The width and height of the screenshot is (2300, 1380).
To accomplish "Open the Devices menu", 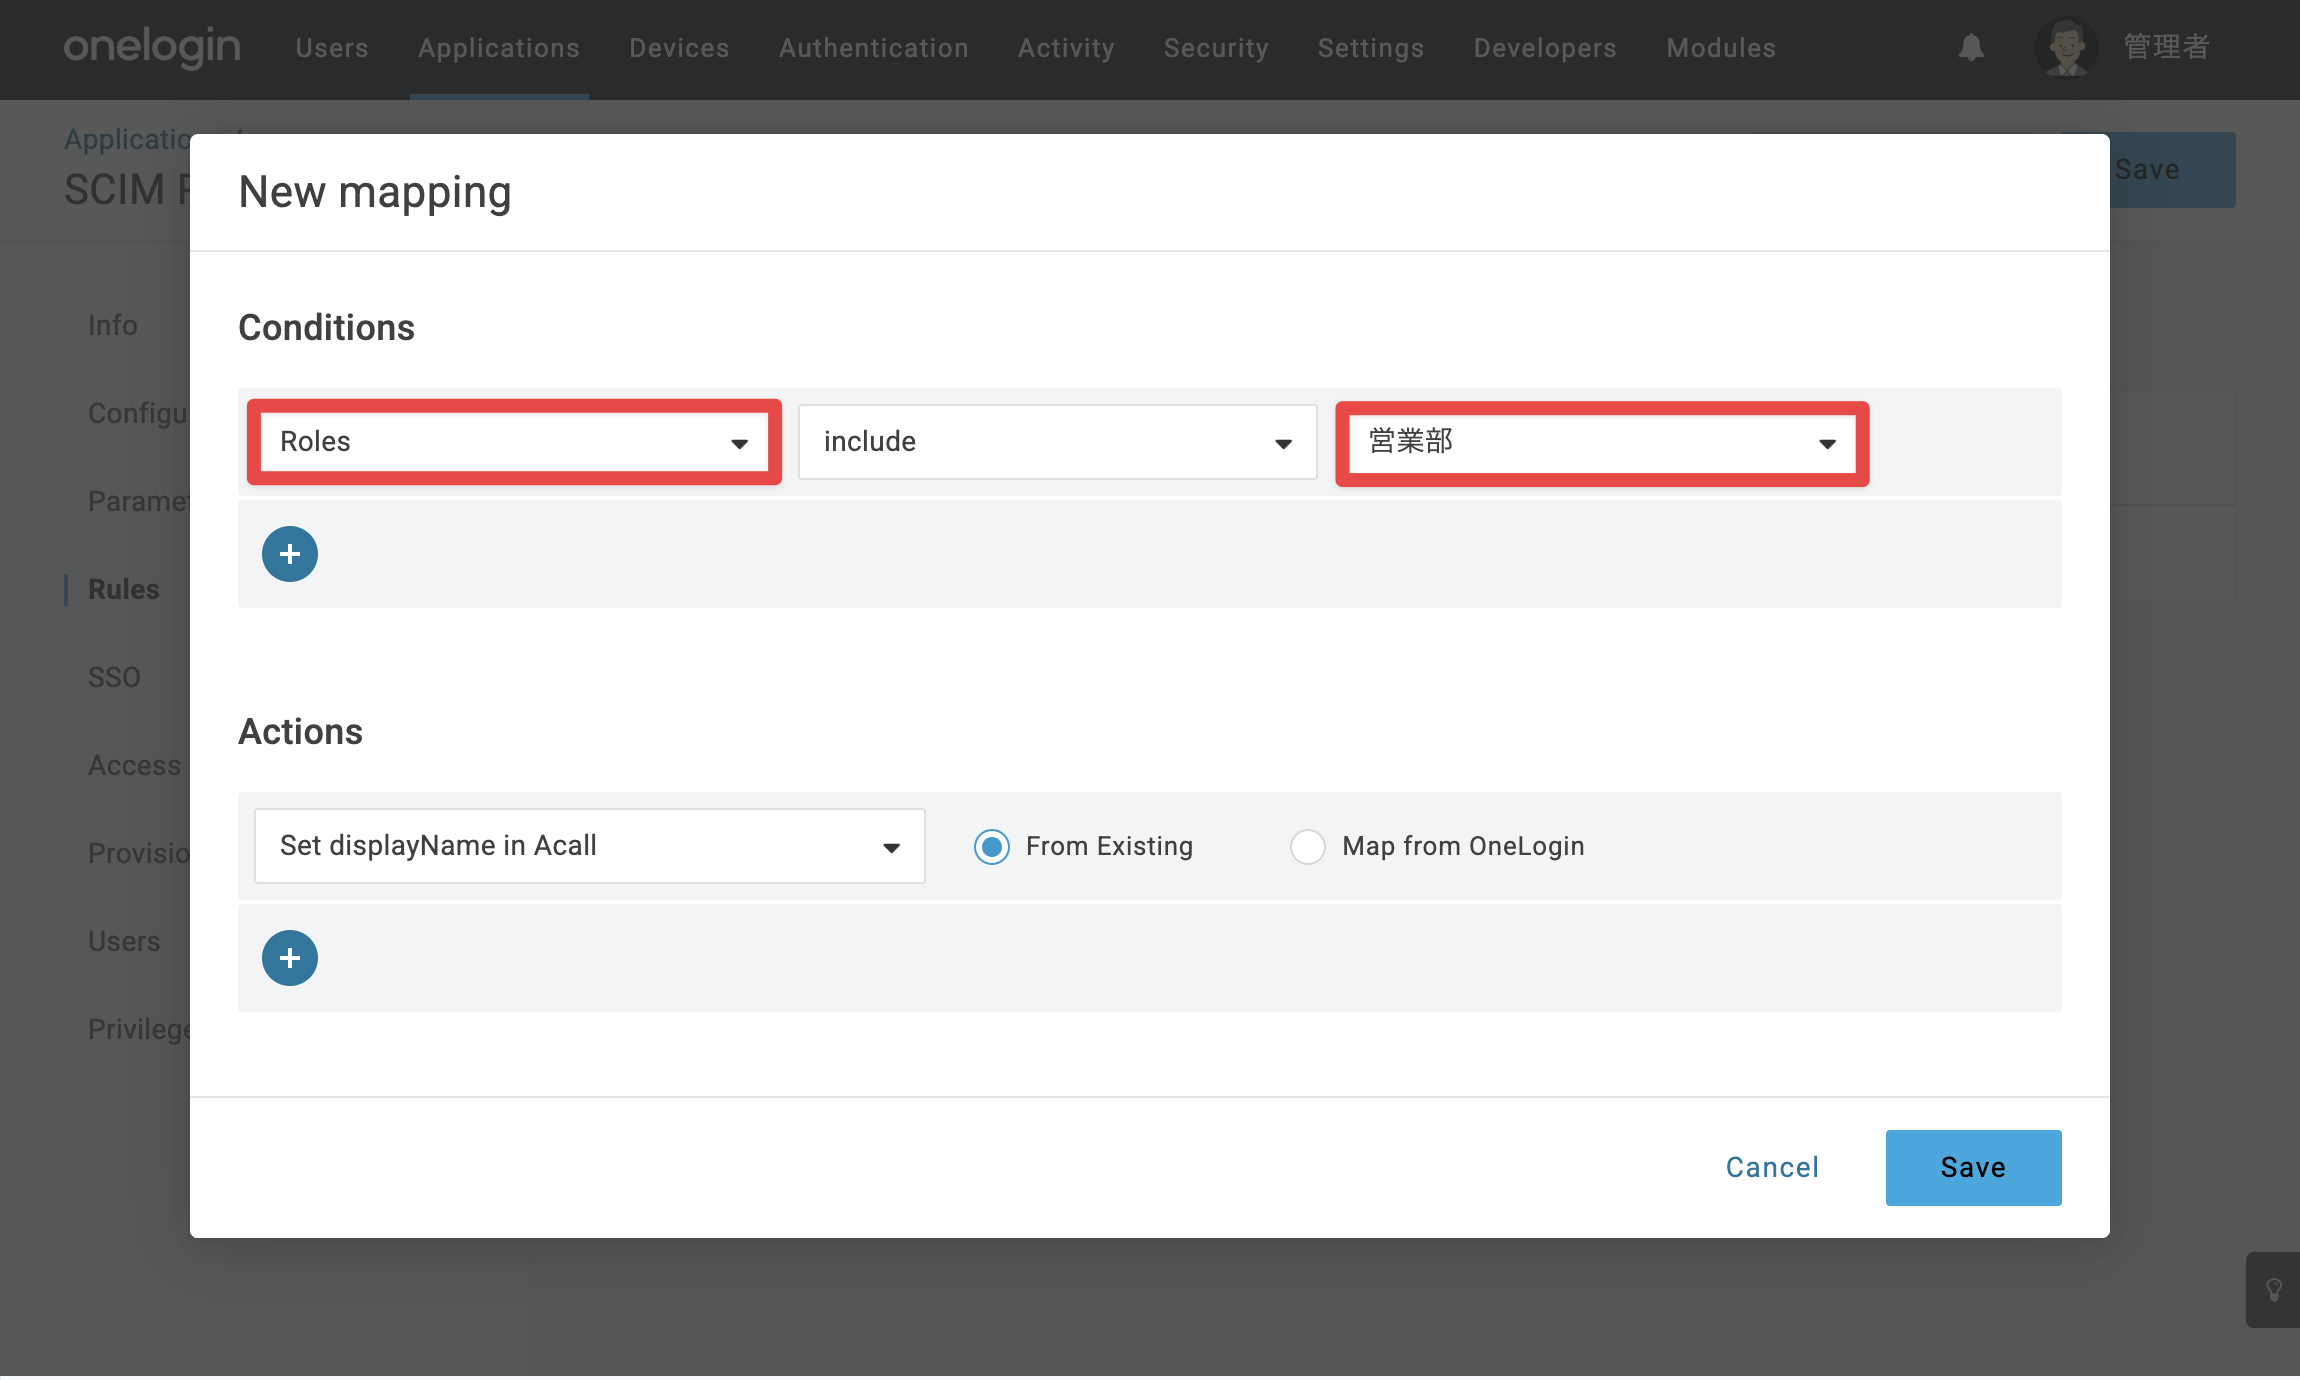I will pos(679,48).
